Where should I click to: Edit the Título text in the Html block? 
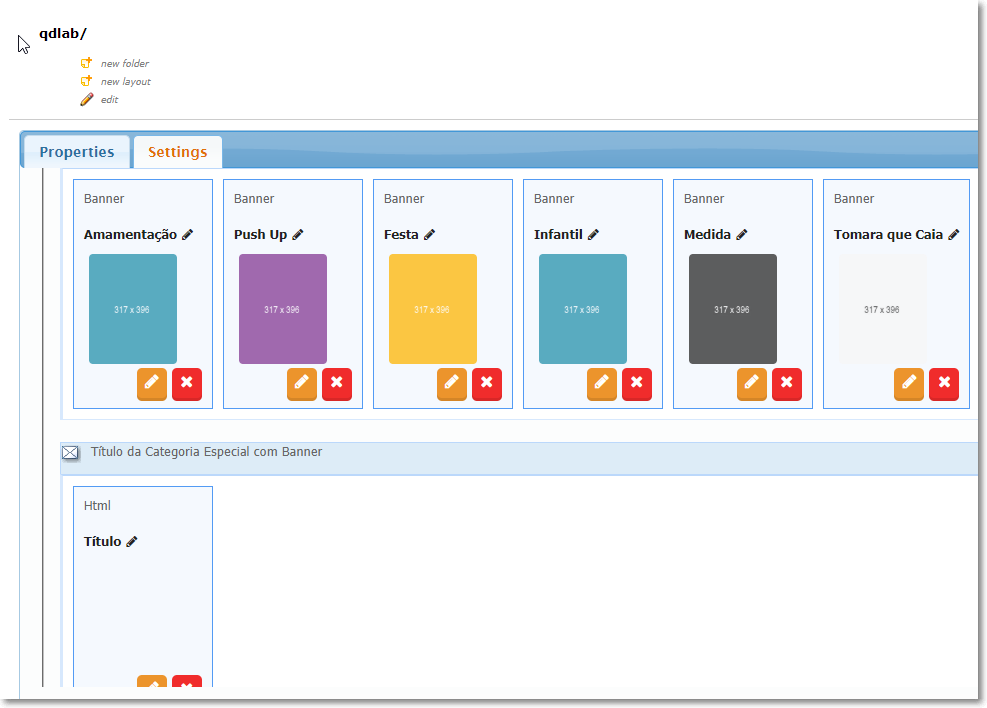pos(133,541)
